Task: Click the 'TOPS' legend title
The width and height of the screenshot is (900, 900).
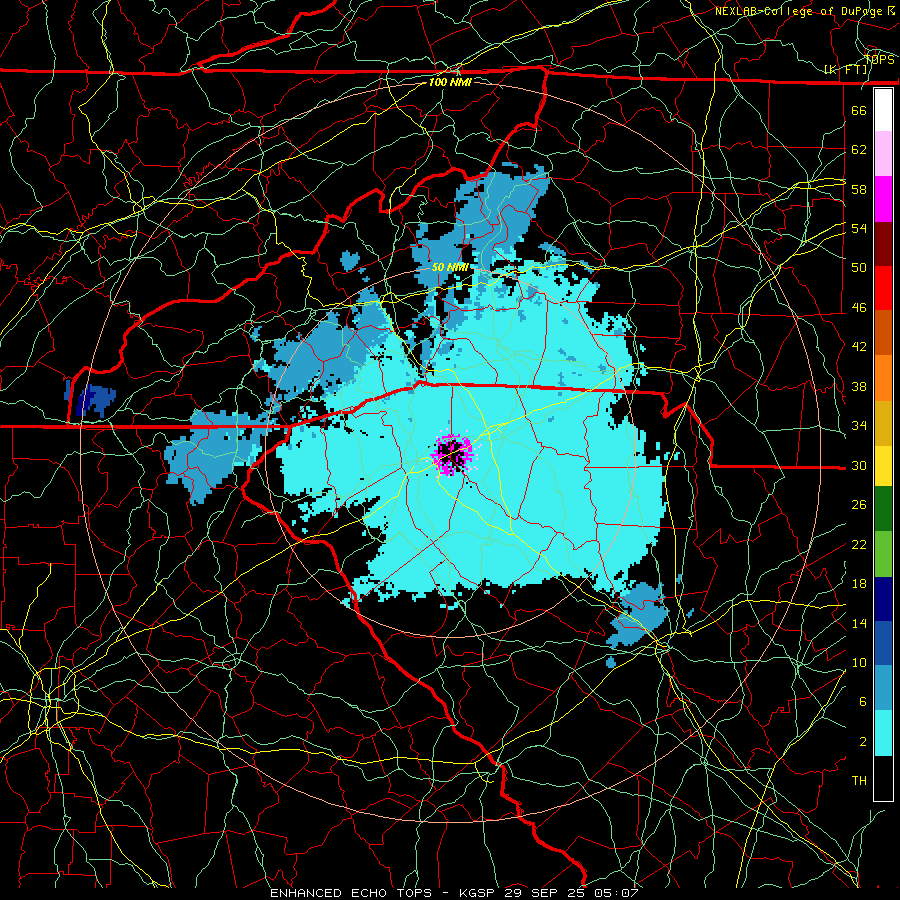Action: (x=879, y=60)
